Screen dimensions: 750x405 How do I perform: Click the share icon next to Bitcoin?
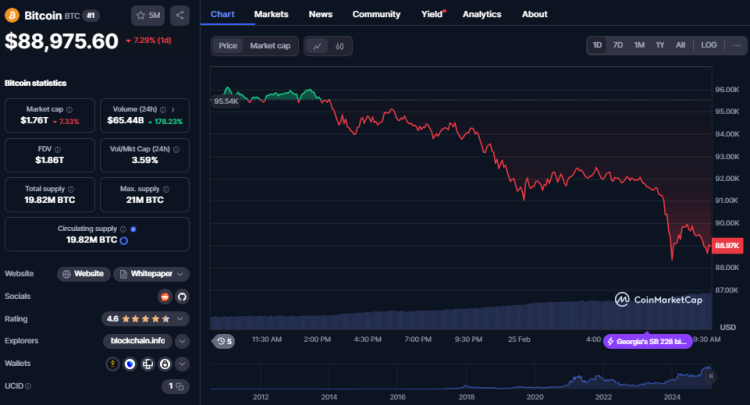pyautogui.click(x=179, y=15)
